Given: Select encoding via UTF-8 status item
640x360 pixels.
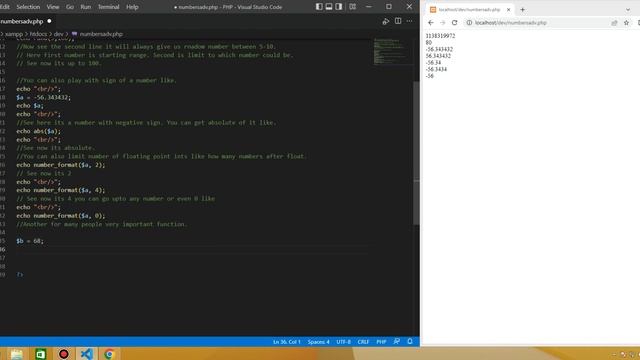Looking at the screenshot, I should pos(343,342).
